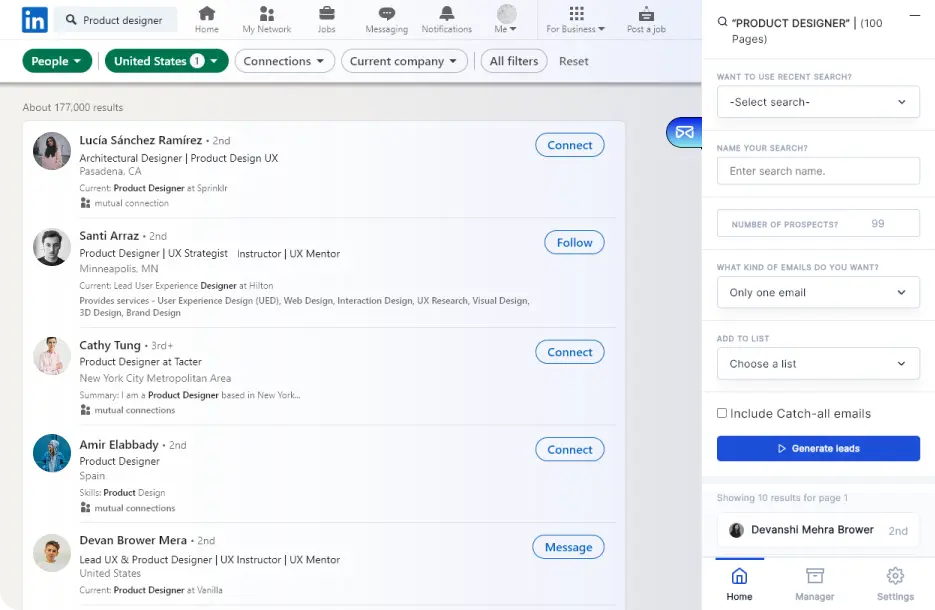Enable Include Catch-all emails checkbox
Screen dimensions: 935x610
coord(722,413)
